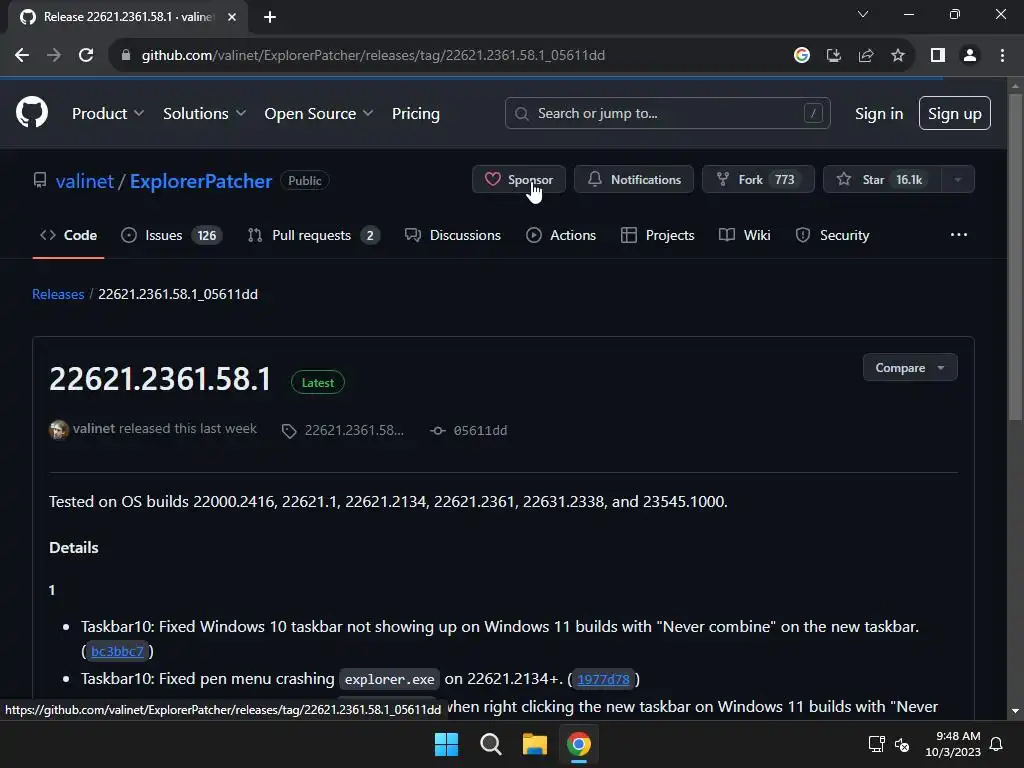Open commit 1977d78 link

603,679
